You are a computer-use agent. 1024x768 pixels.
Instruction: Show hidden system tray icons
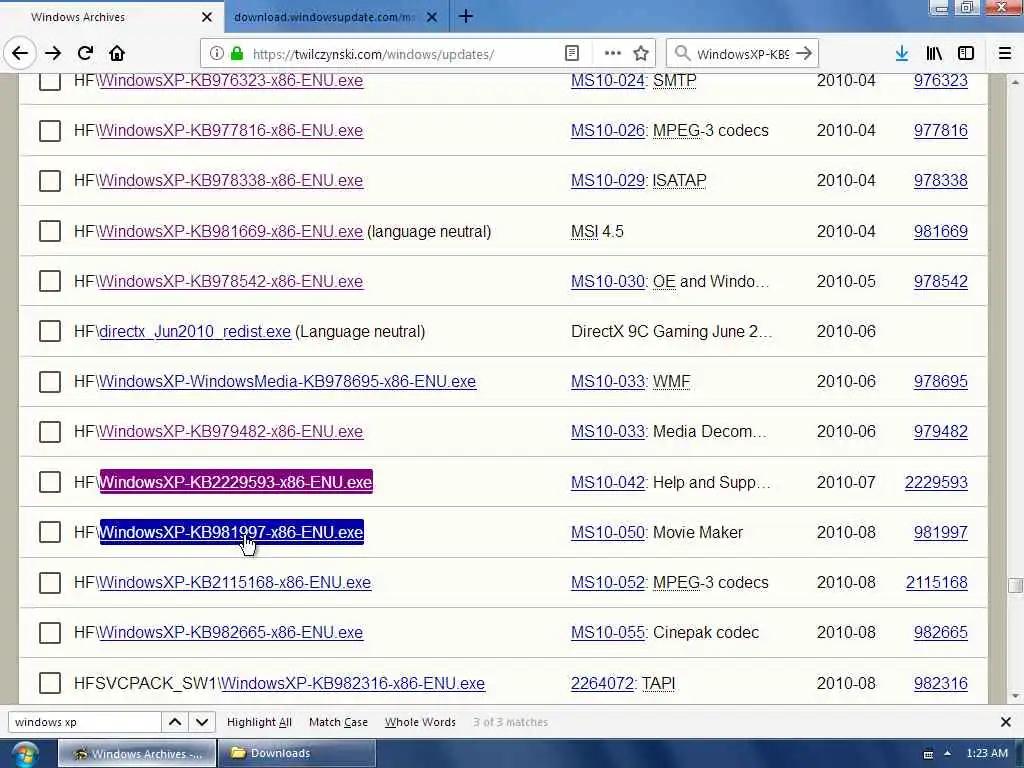pos(947,753)
